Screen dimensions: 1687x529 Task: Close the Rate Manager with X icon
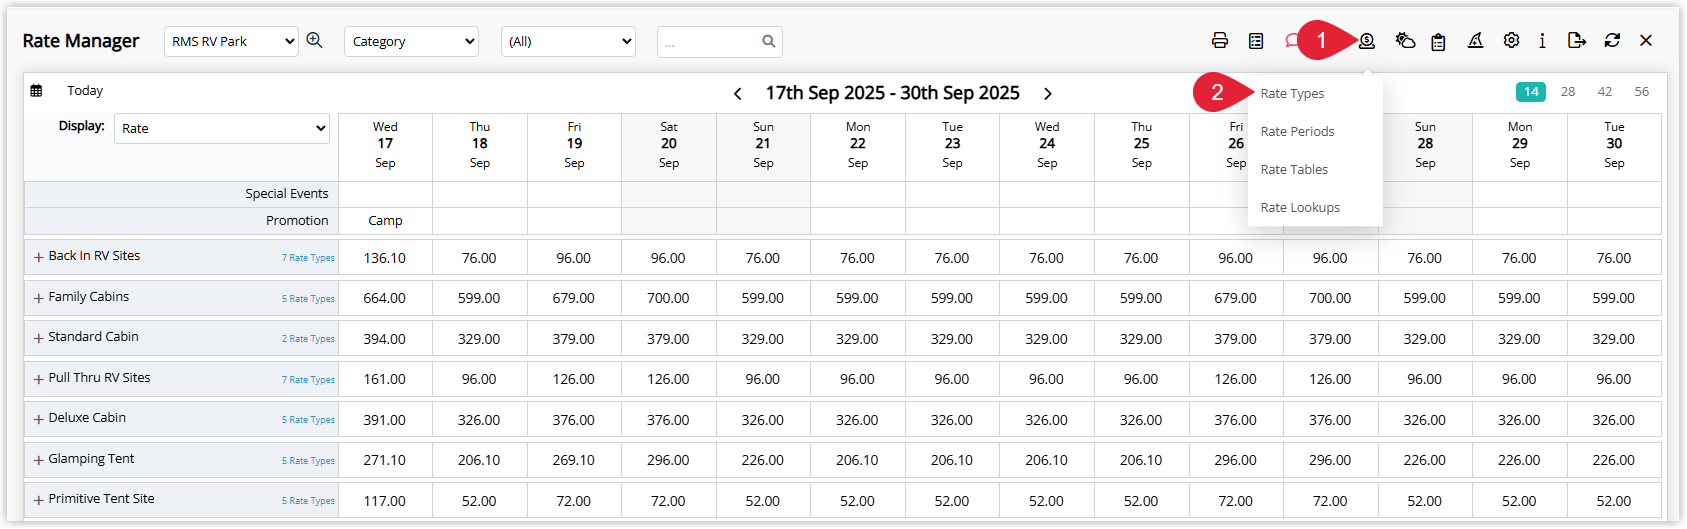1646,41
